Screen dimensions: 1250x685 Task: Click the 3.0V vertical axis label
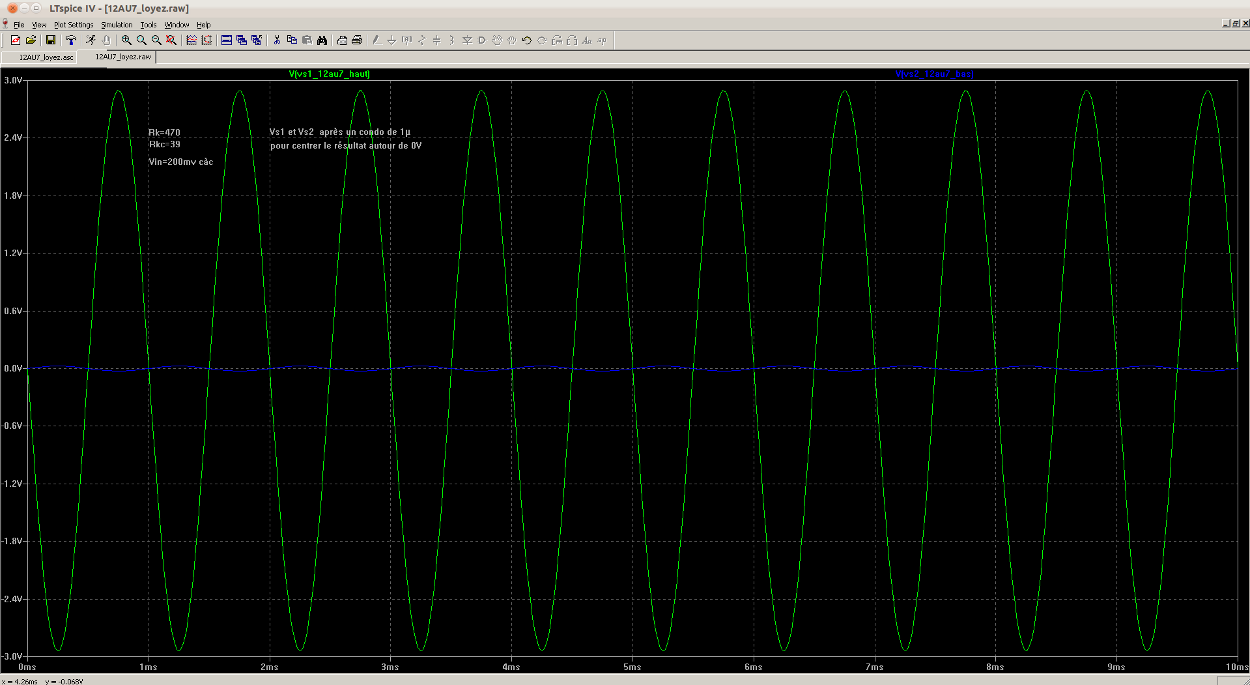click(x=13, y=80)
